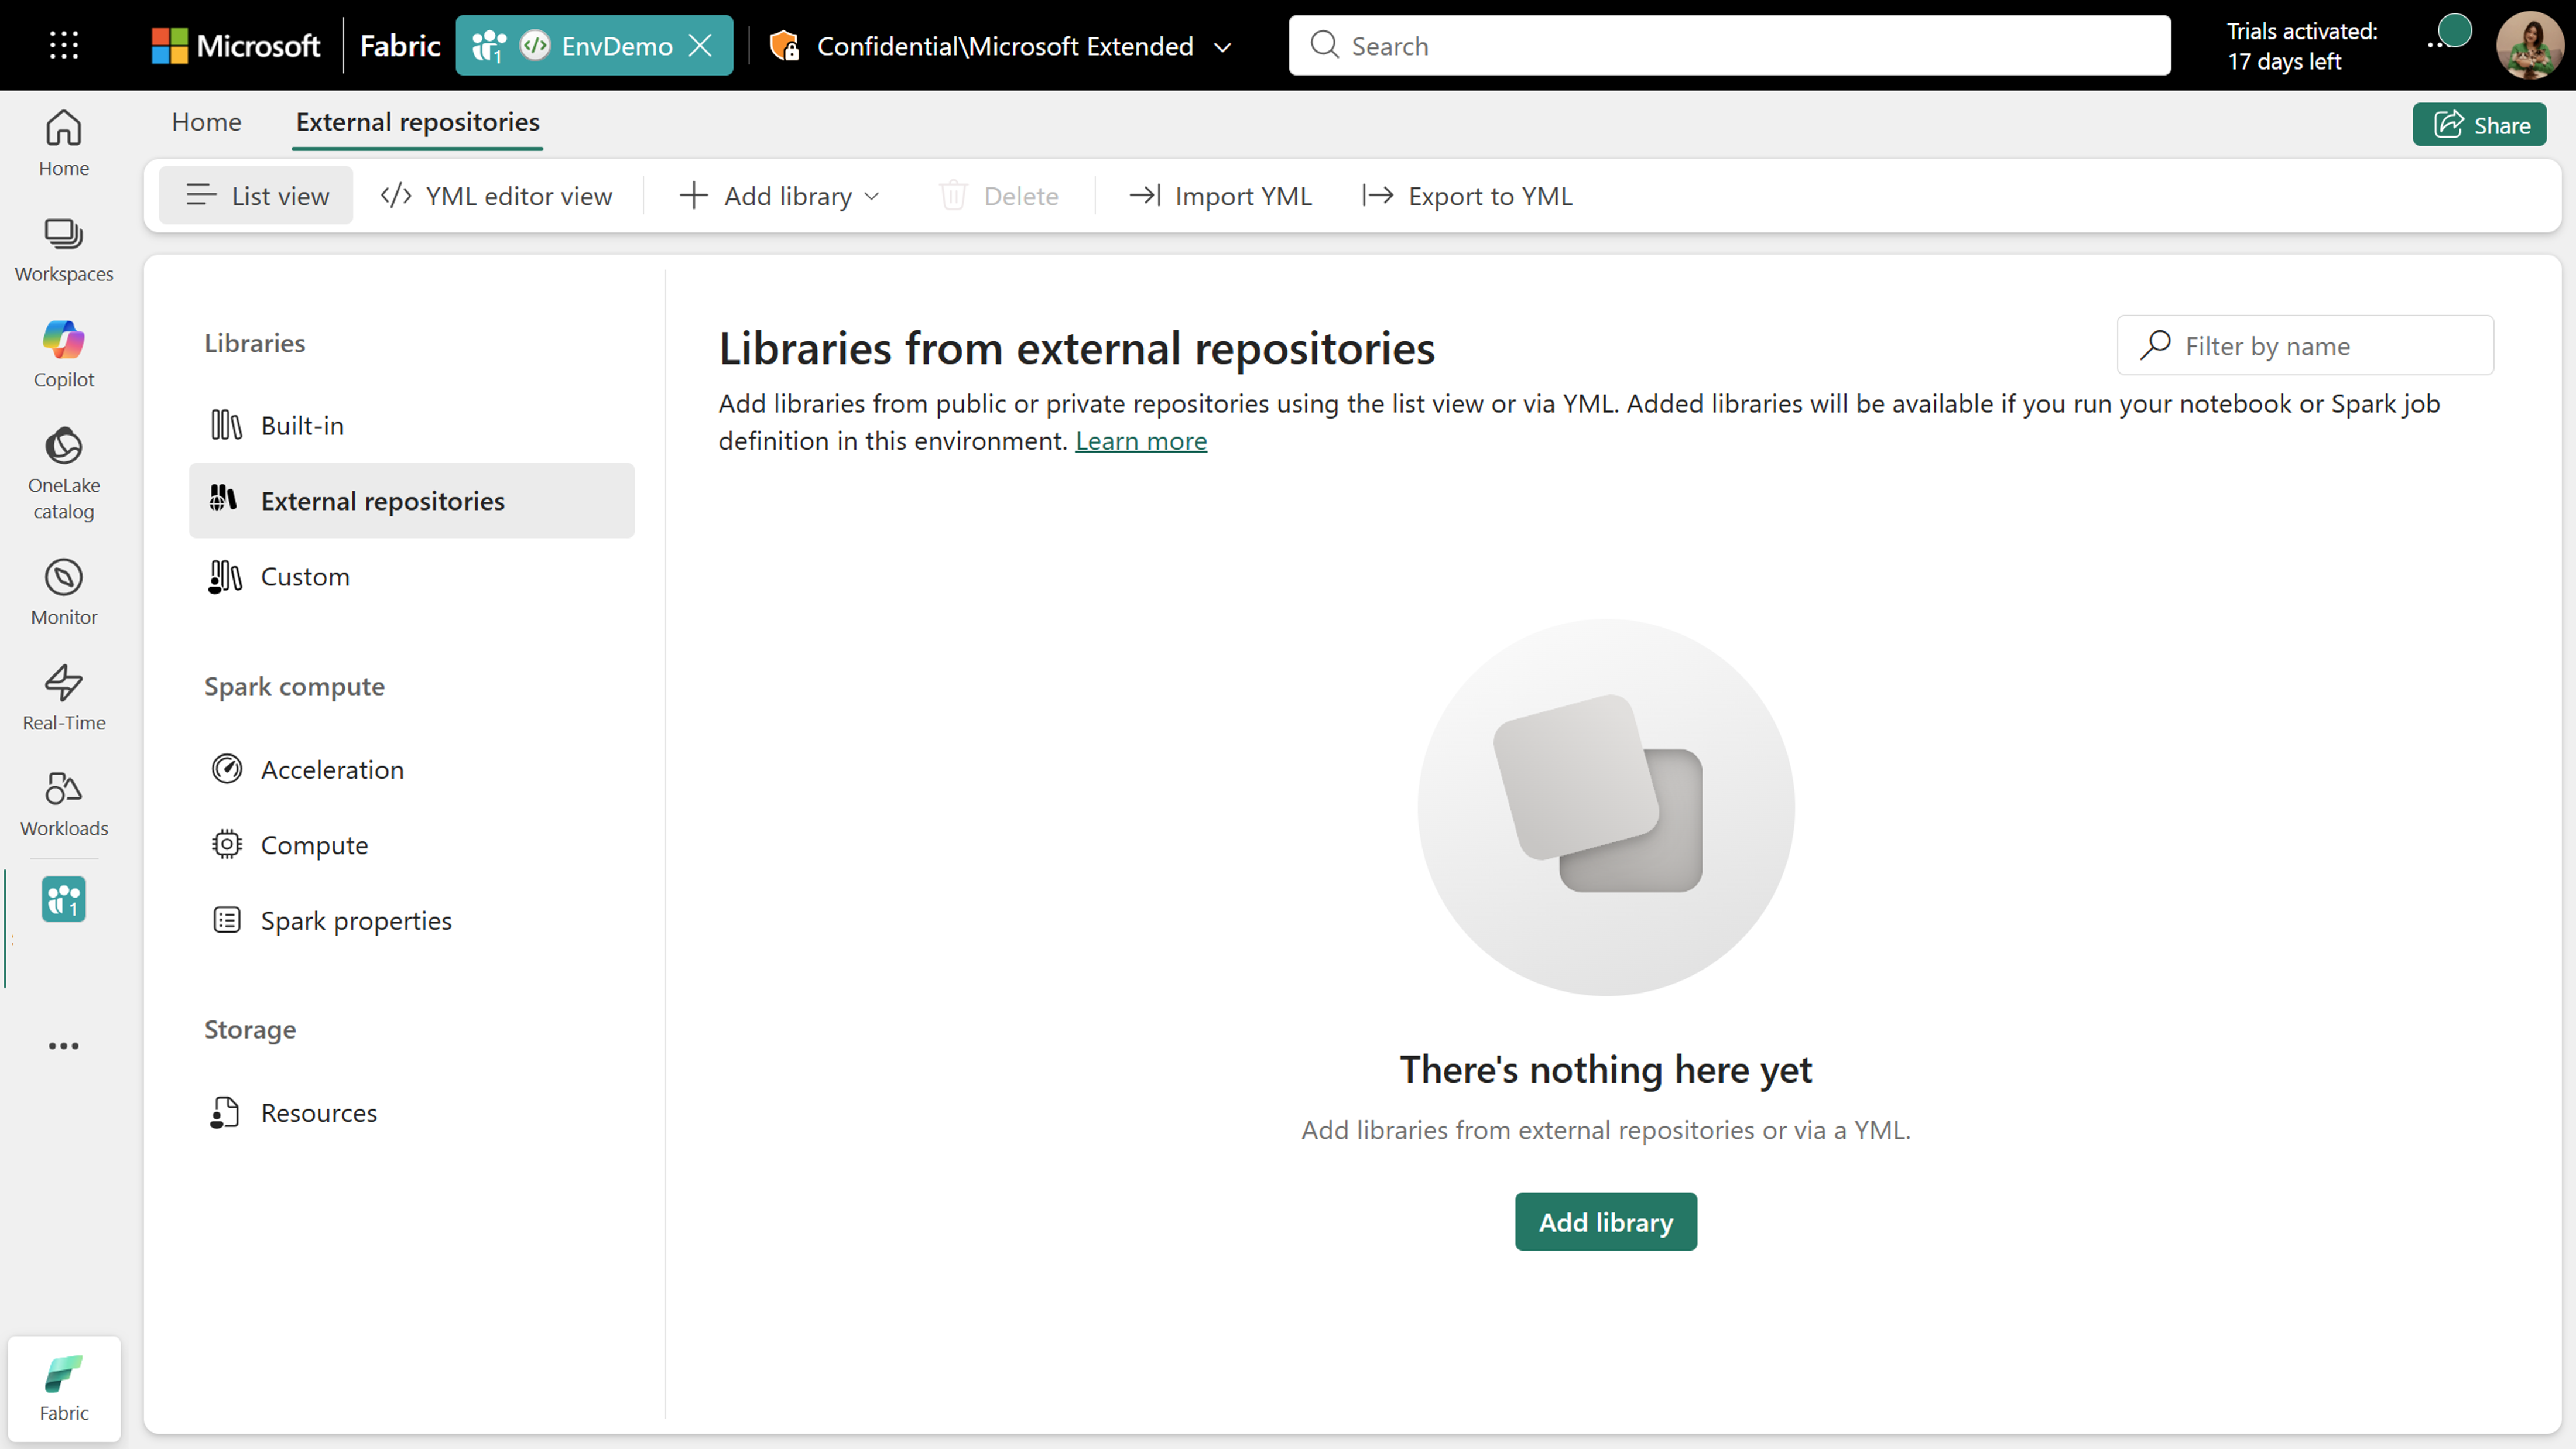Click the green Add library button

1605,1221
